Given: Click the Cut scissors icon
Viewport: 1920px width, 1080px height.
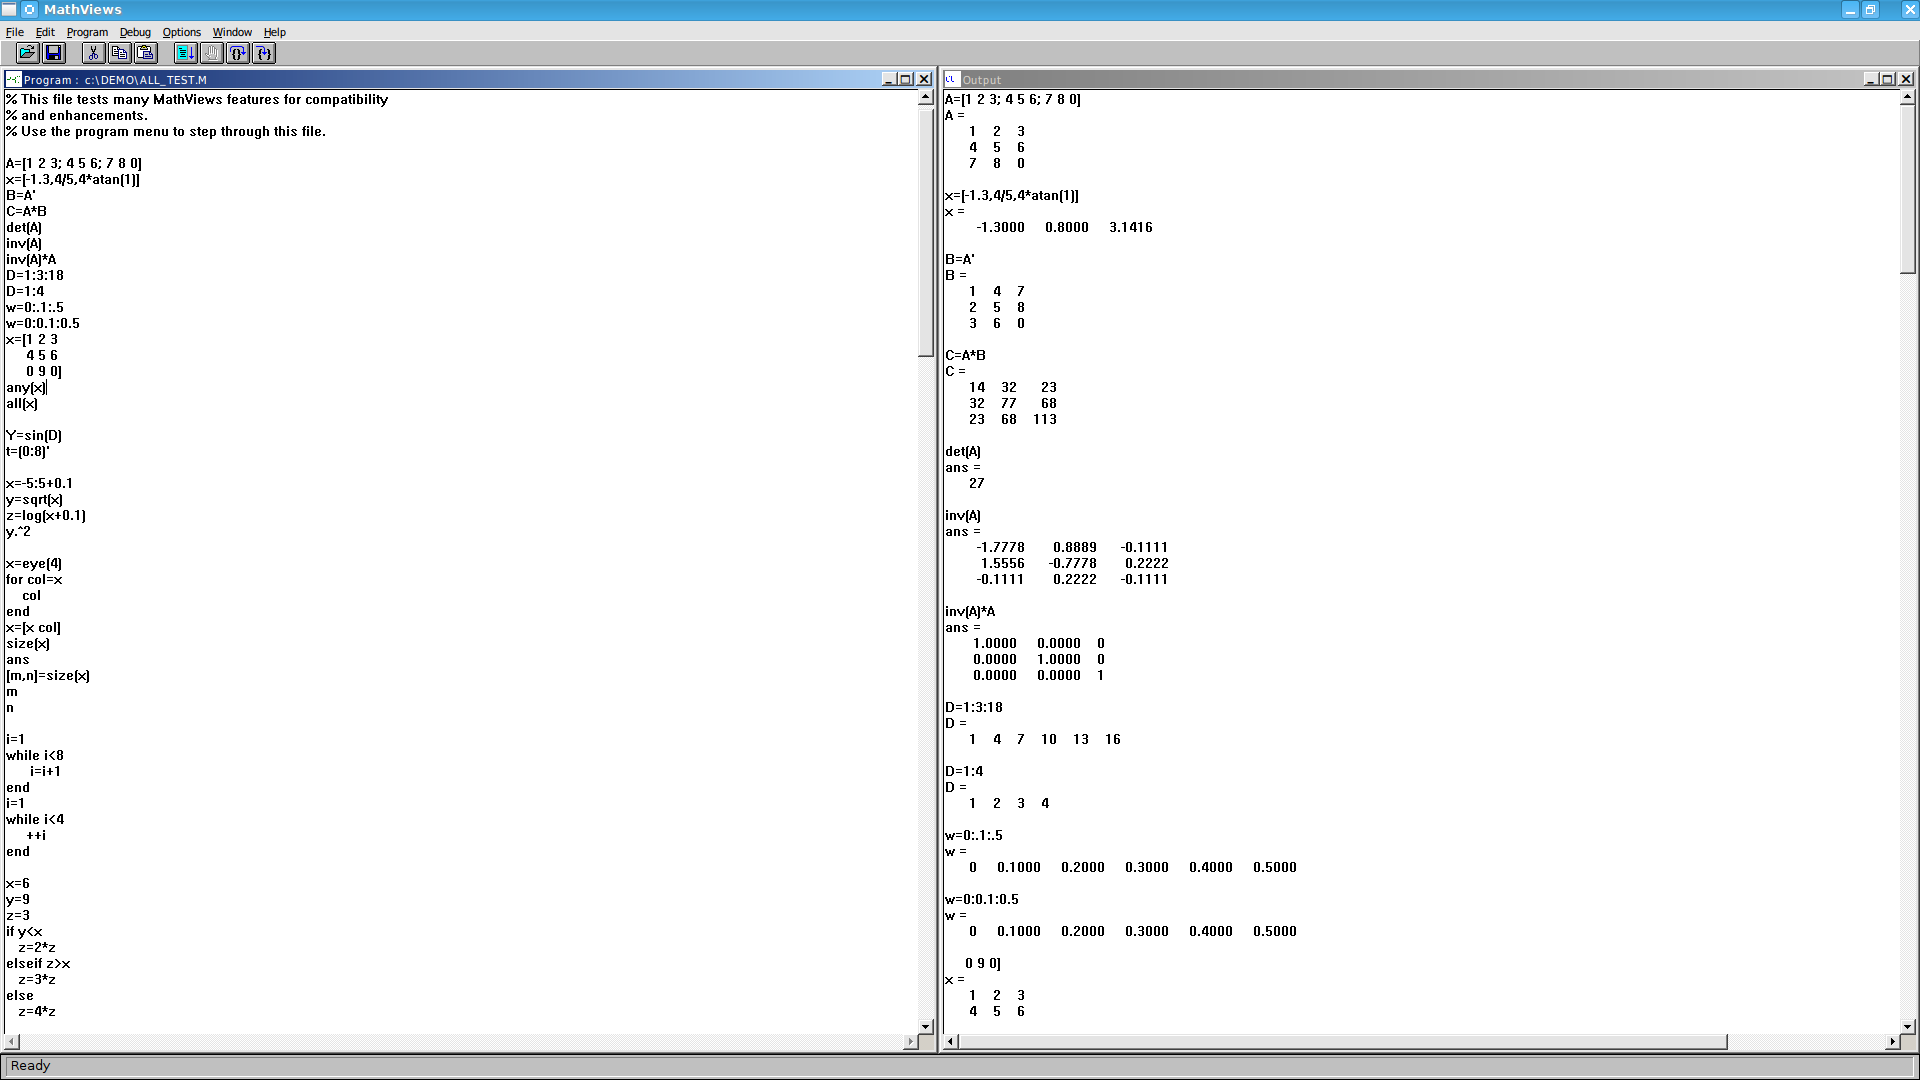Looking at the screenshot, I should click(93, 53).
